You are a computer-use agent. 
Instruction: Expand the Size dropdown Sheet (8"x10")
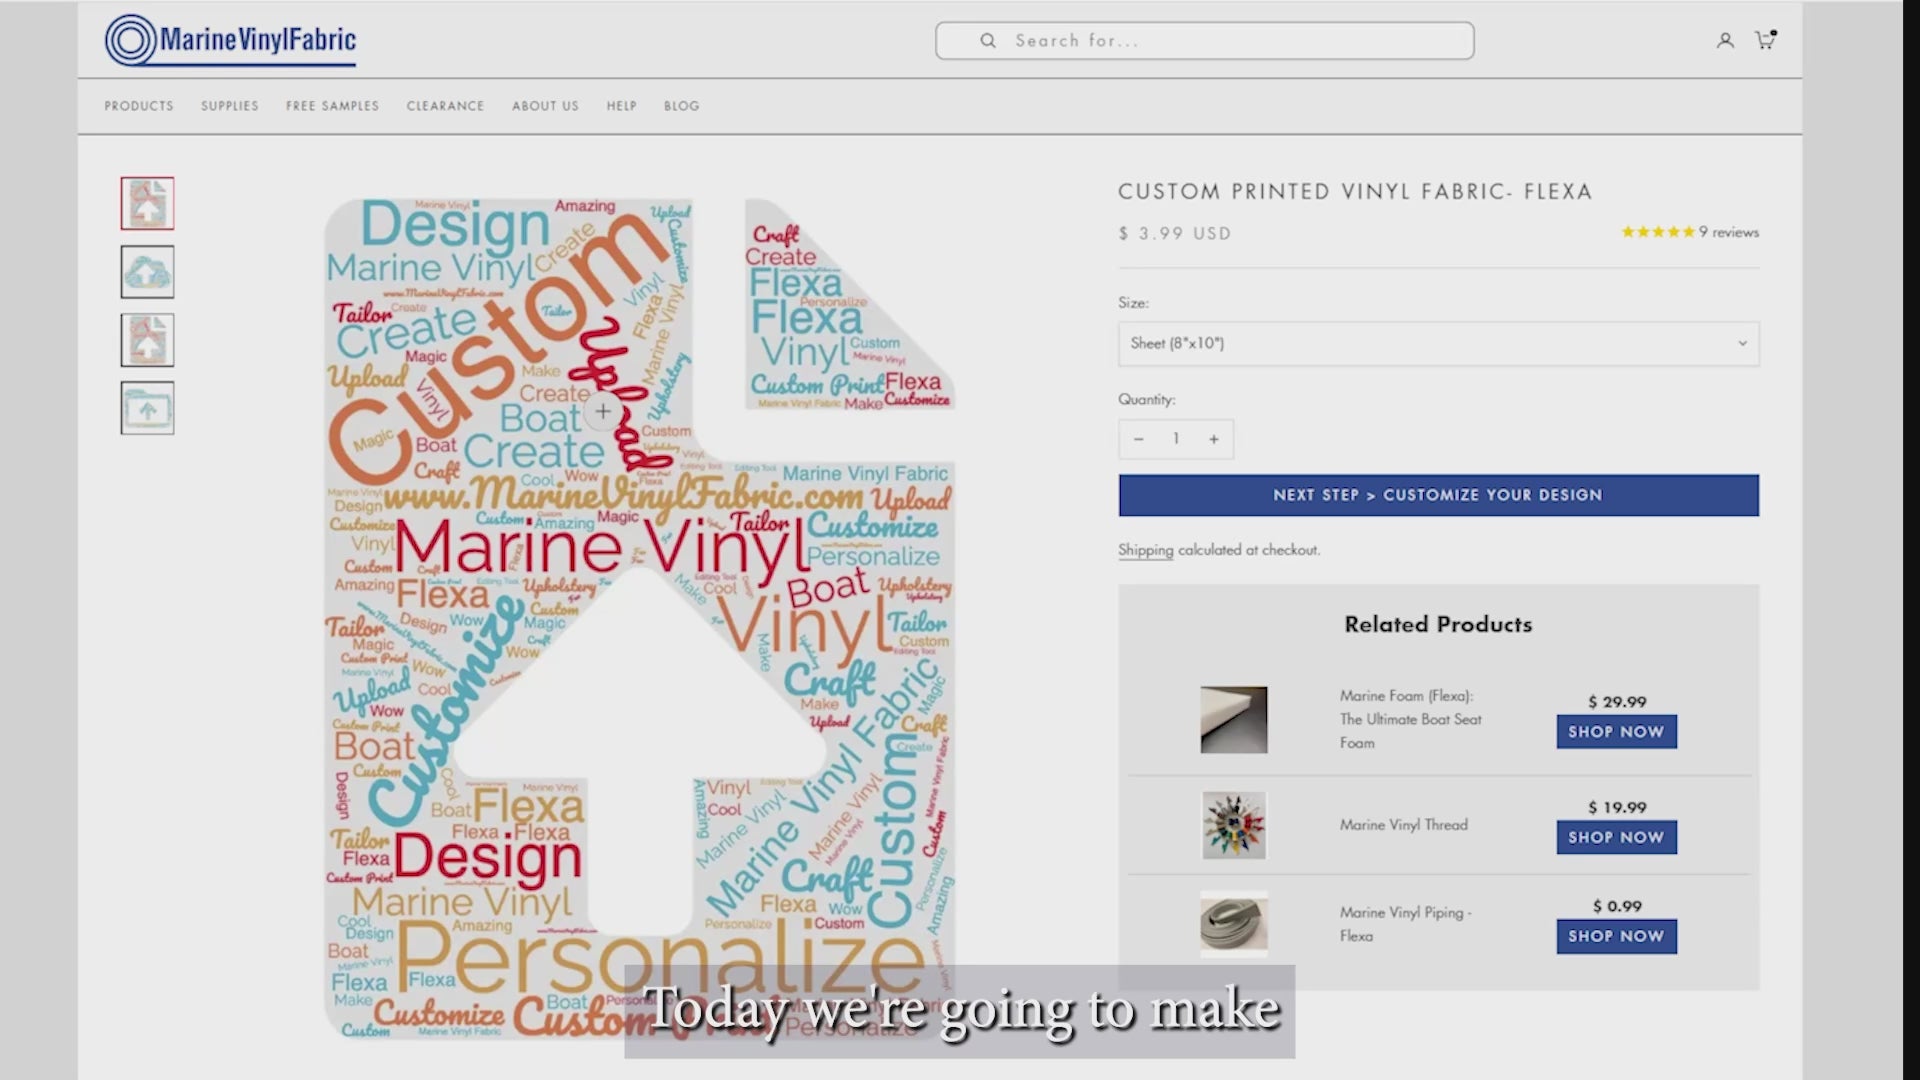tap(1438, 343)
